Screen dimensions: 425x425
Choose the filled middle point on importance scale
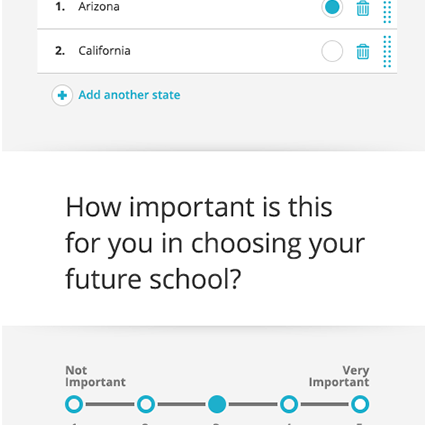[217, 404]
